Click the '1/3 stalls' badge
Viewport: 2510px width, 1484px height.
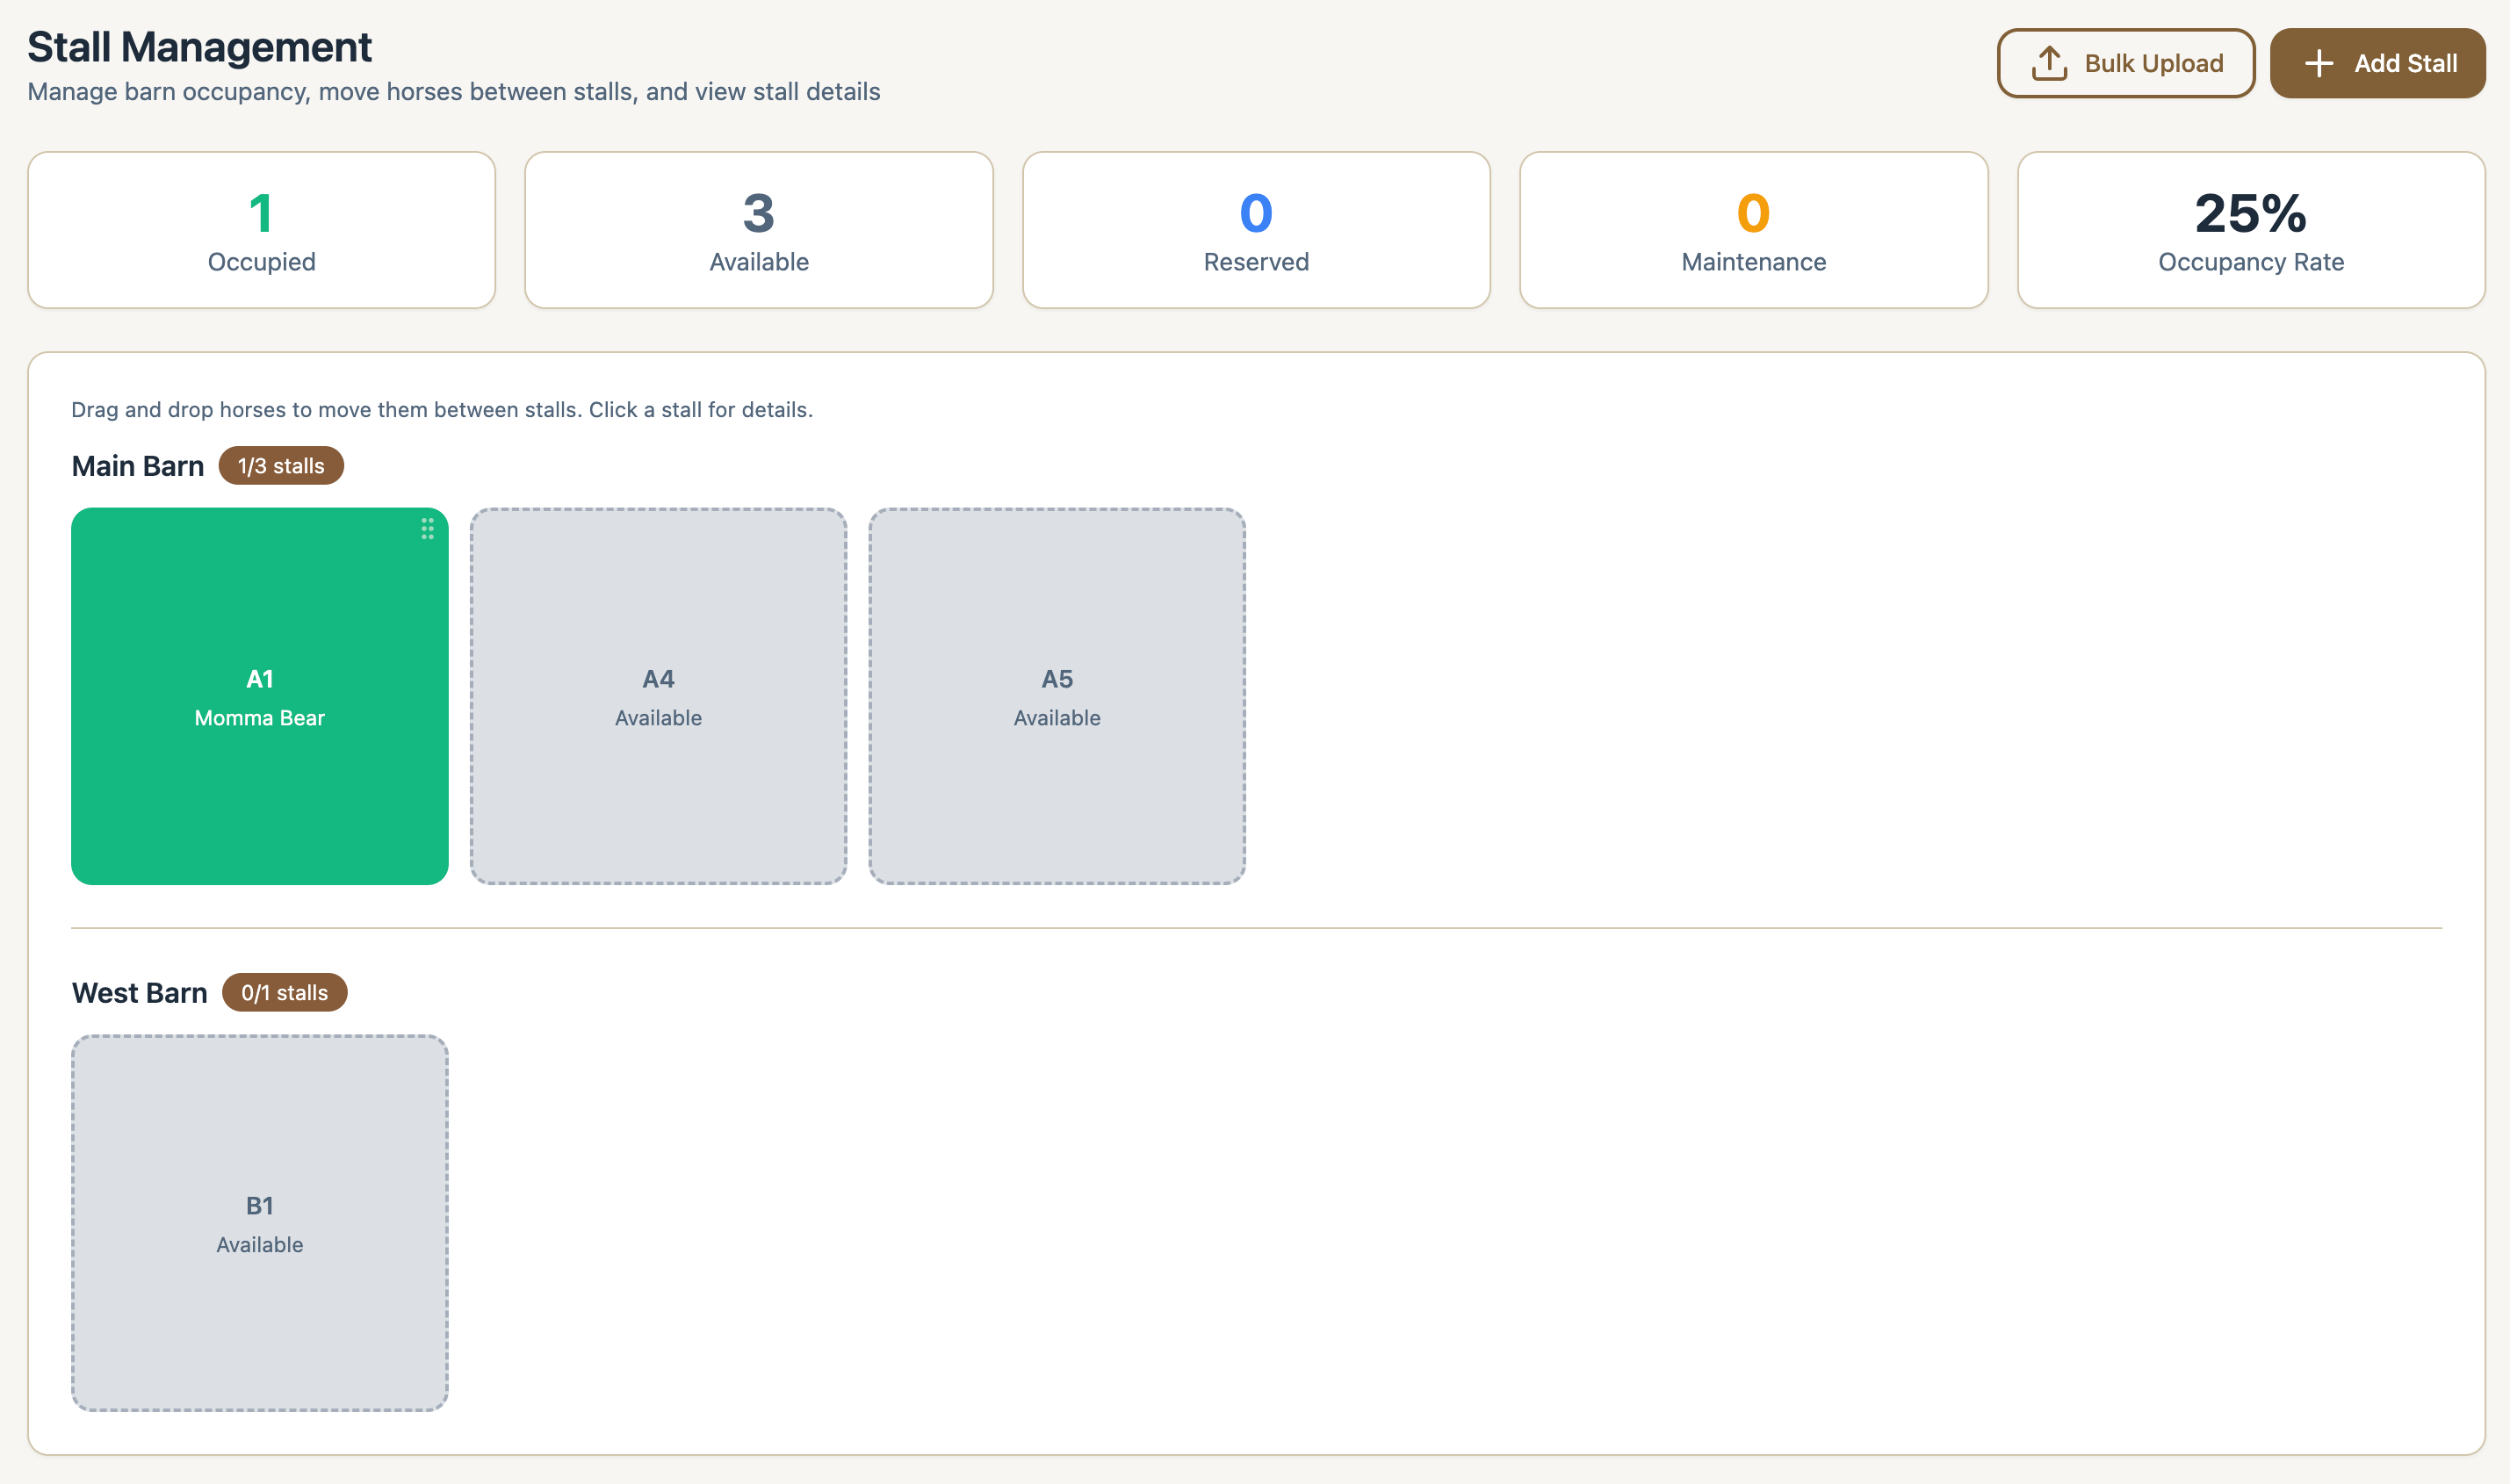point(281,466)
